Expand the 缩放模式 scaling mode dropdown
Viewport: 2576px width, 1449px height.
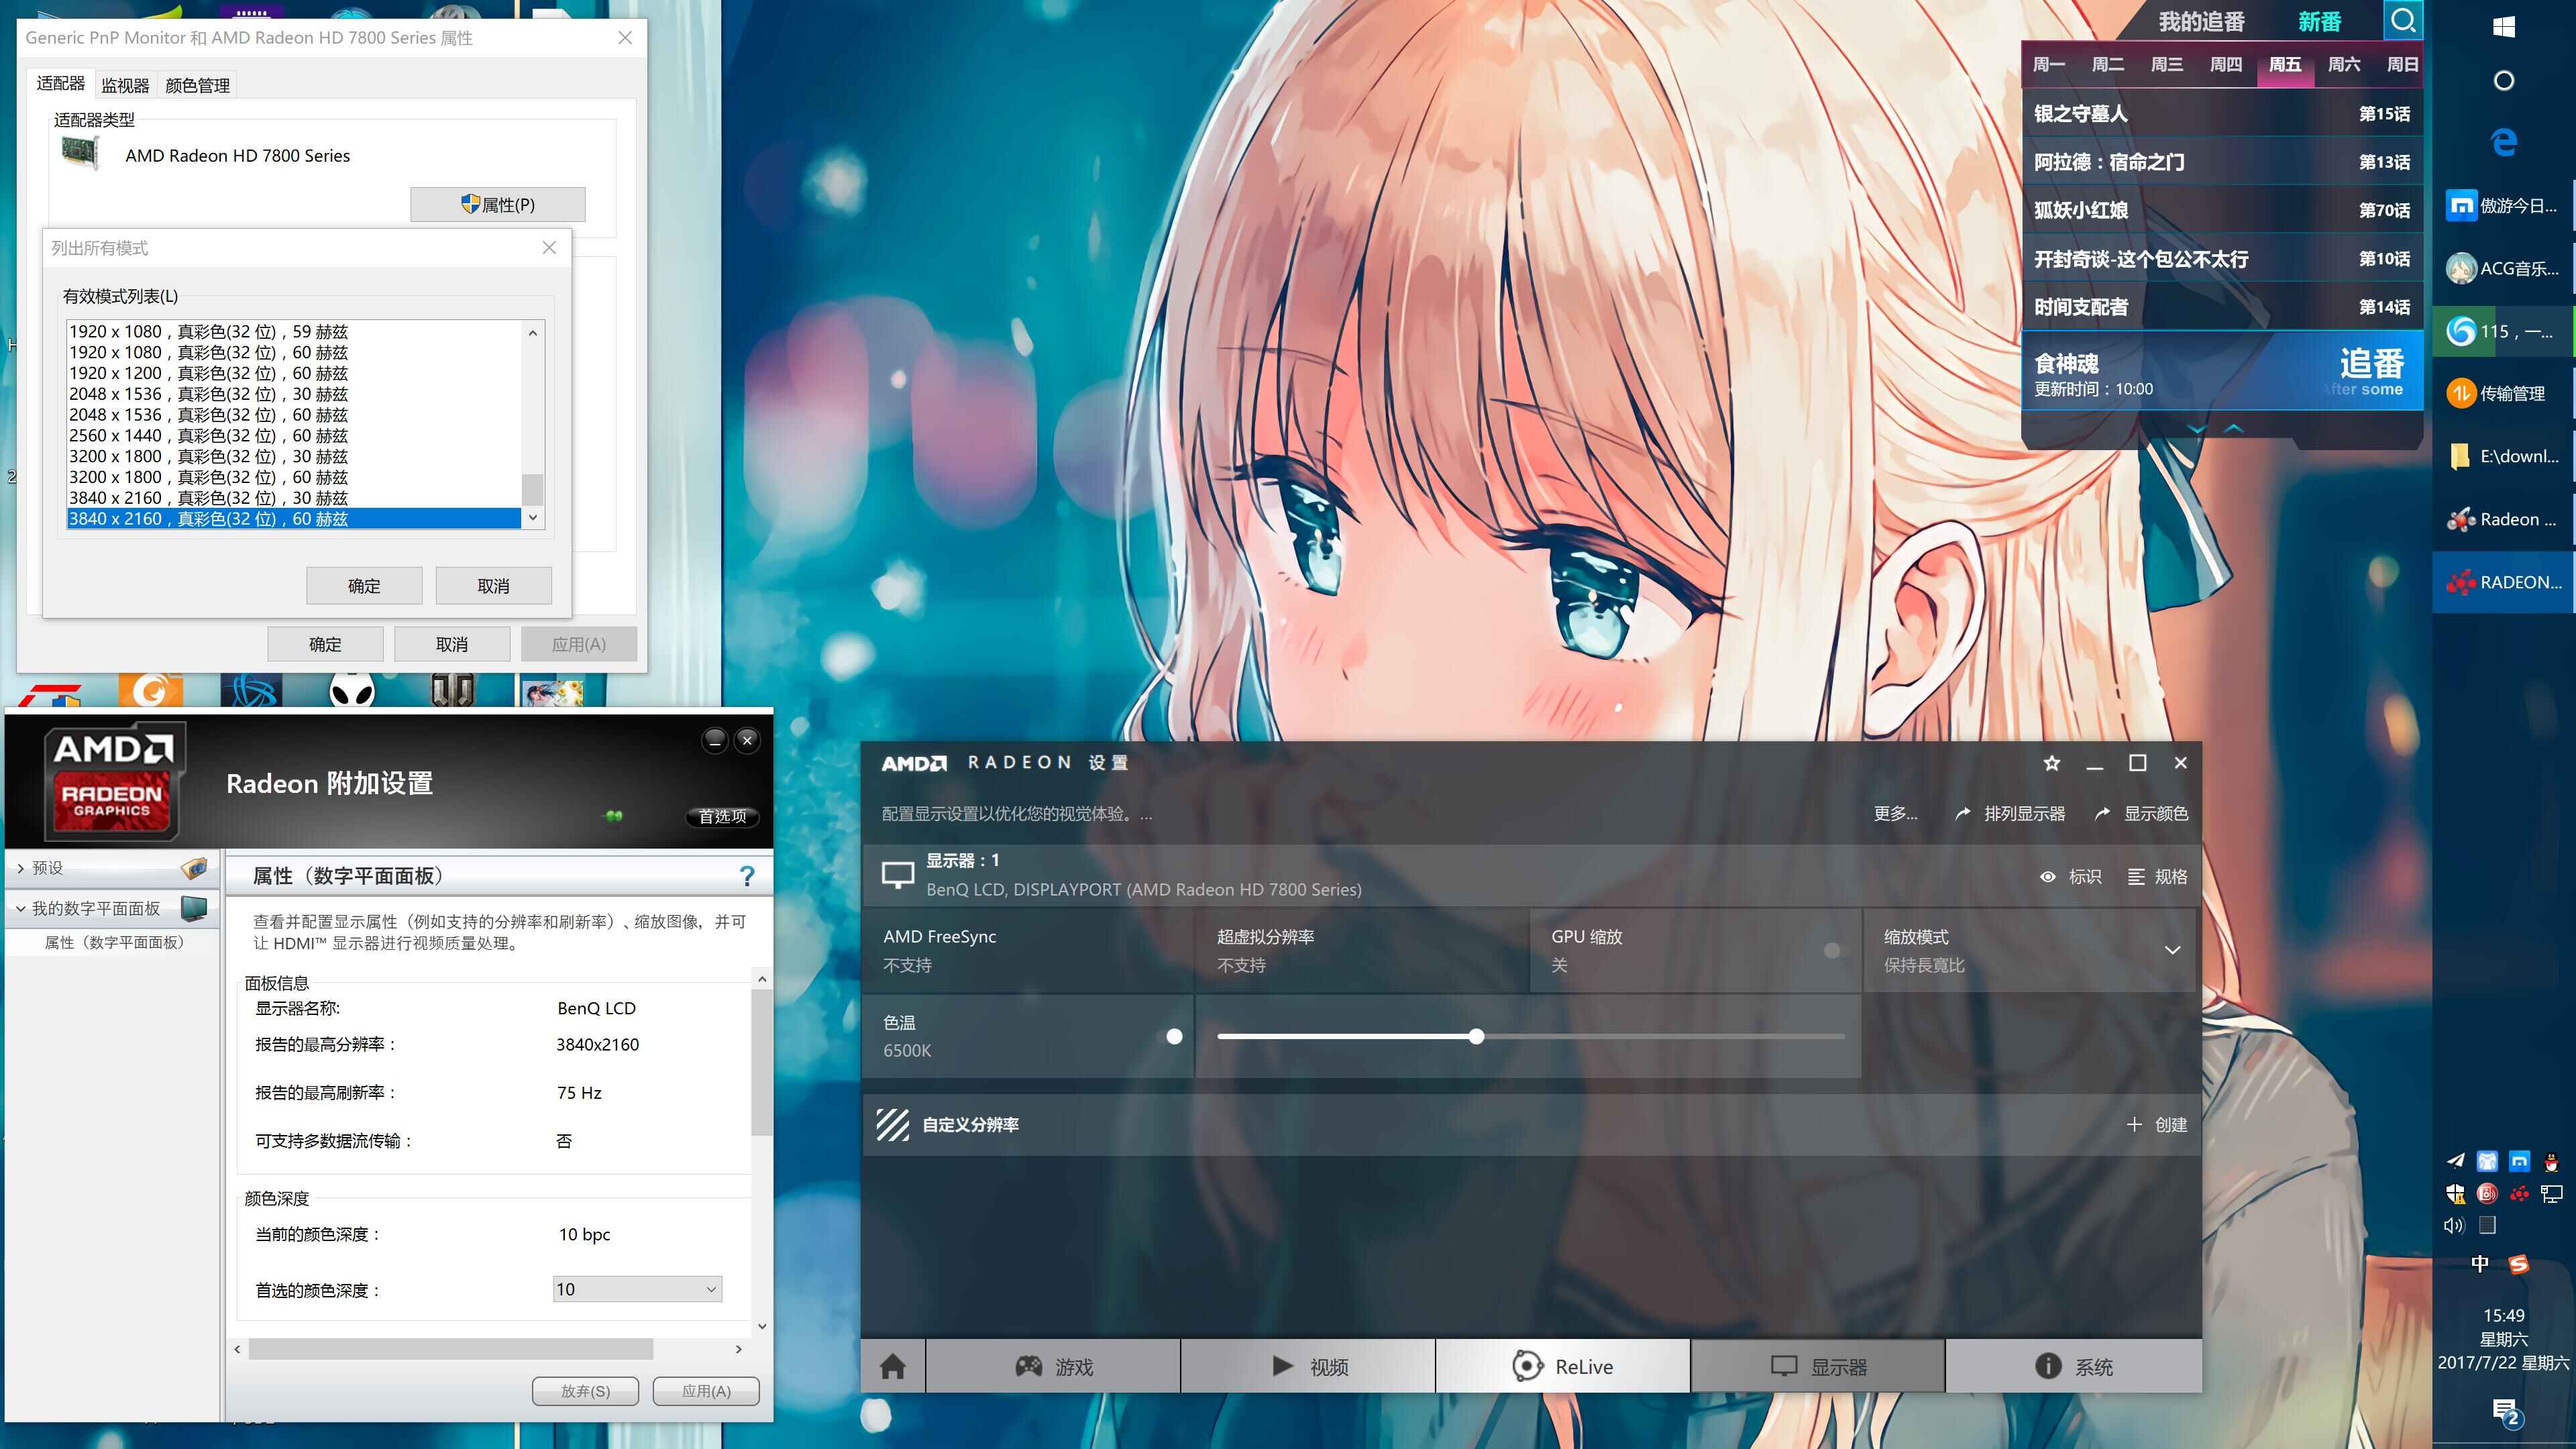click(2172, 950)
